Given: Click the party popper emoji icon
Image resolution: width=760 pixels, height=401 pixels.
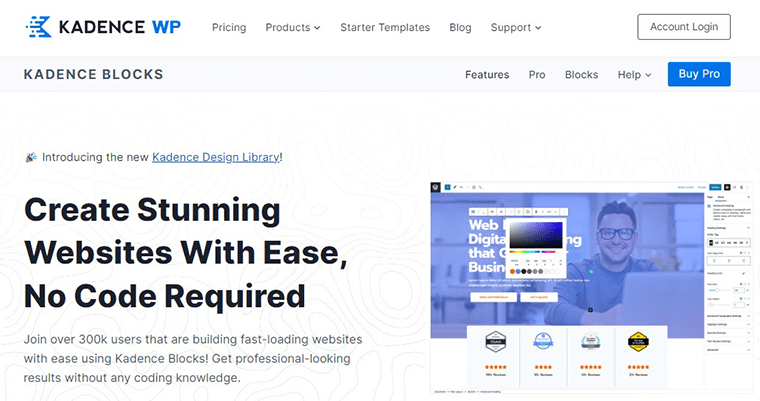Looking at the screenshot, I should [30, 157].
